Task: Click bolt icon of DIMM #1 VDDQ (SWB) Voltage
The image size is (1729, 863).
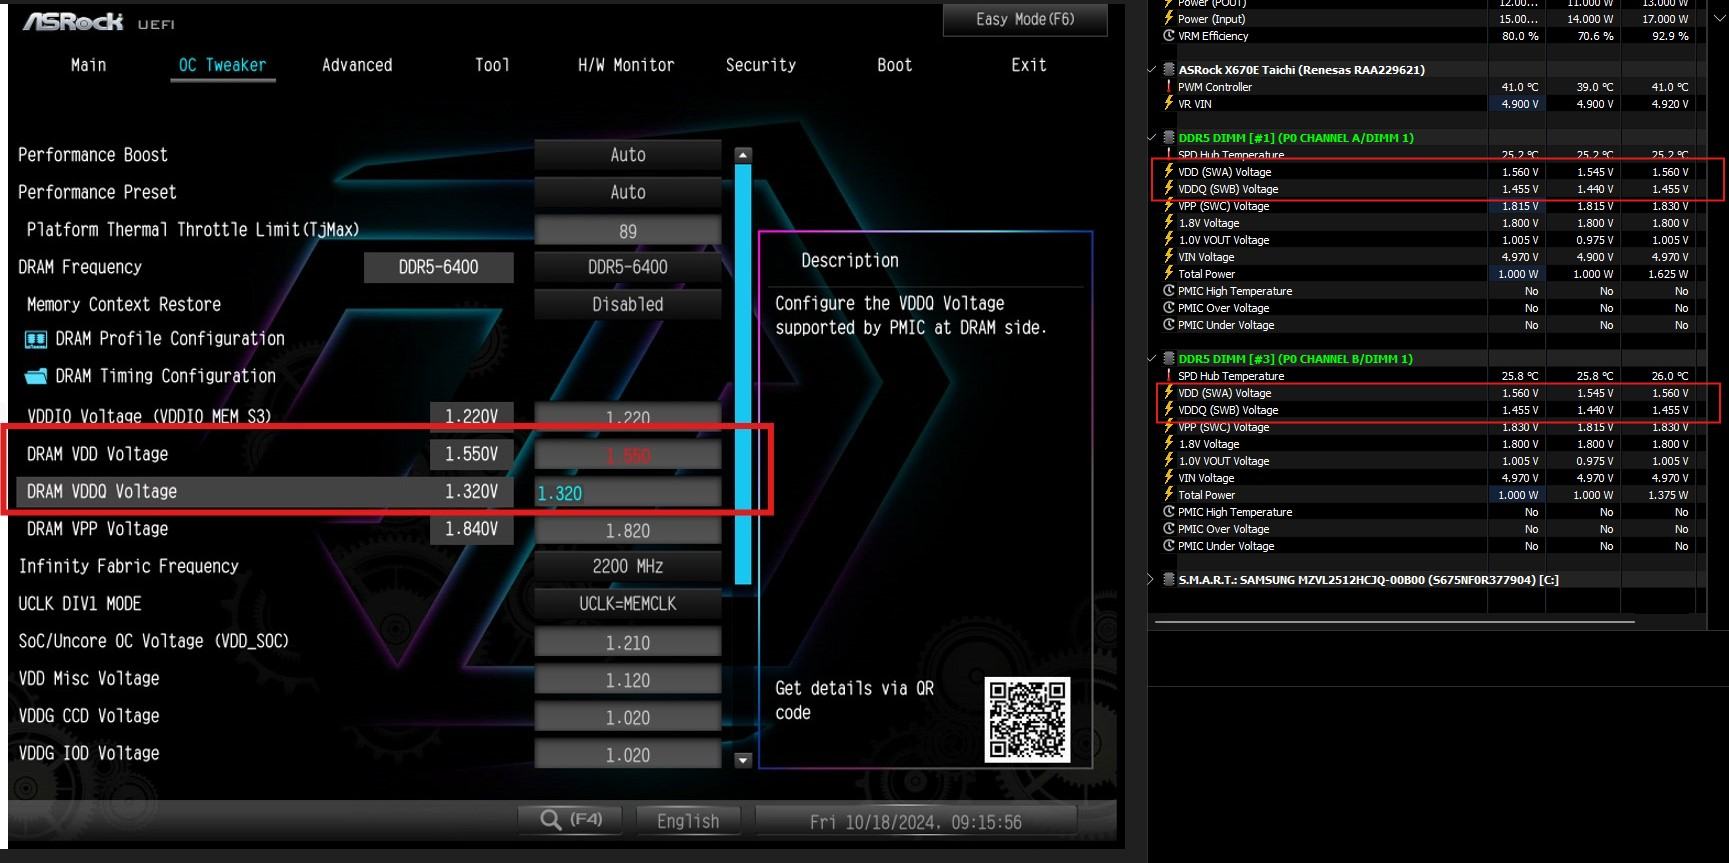Action: (x=1168, y=189)
